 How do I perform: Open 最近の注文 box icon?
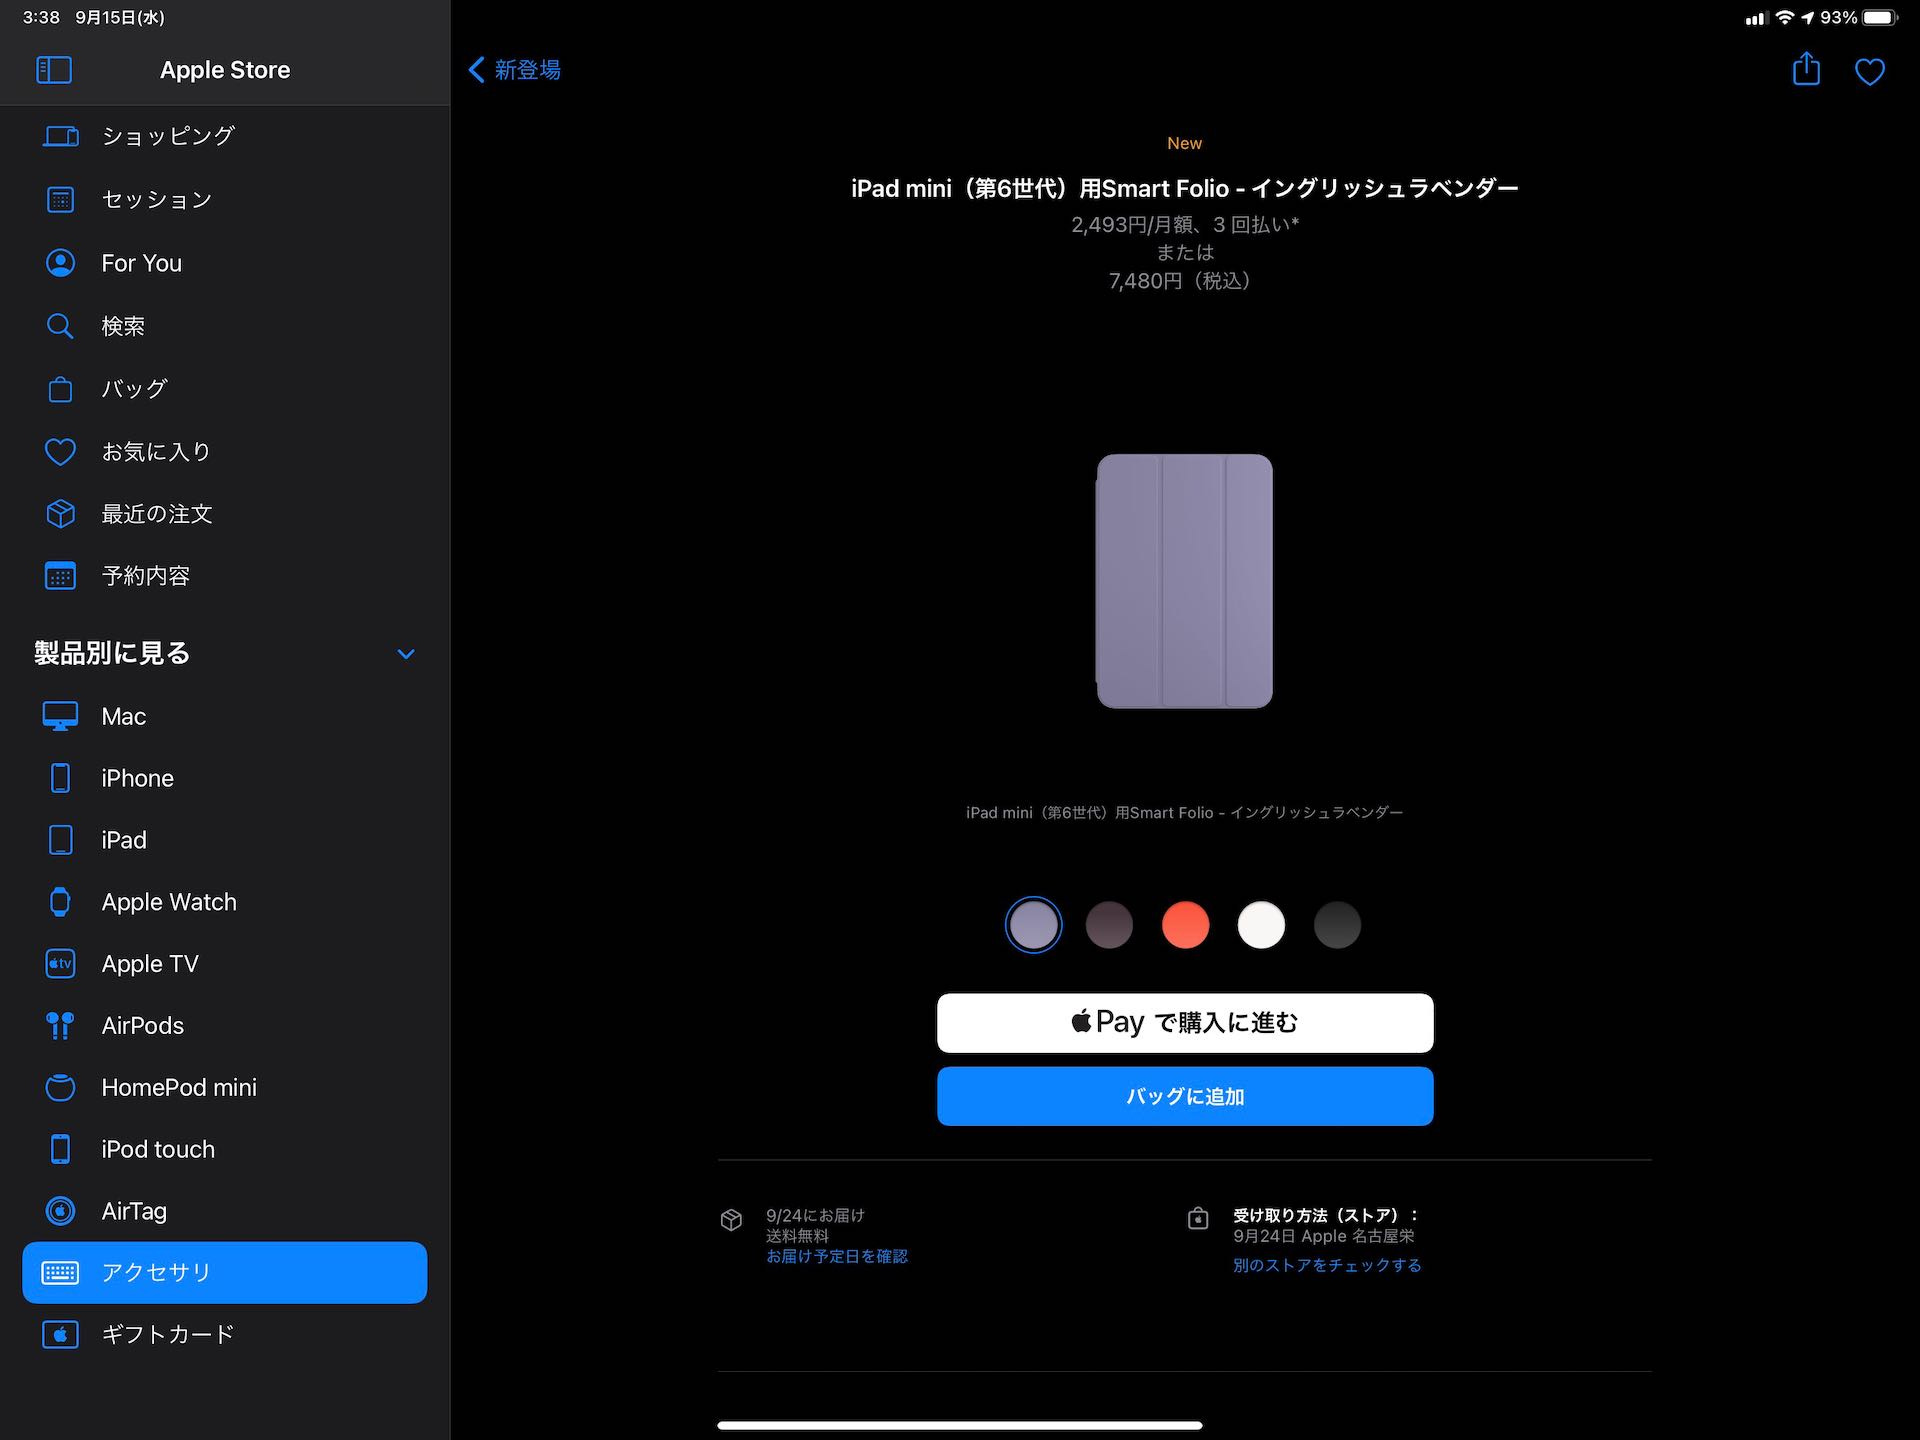pyautogui.click(x=60, y=514)
